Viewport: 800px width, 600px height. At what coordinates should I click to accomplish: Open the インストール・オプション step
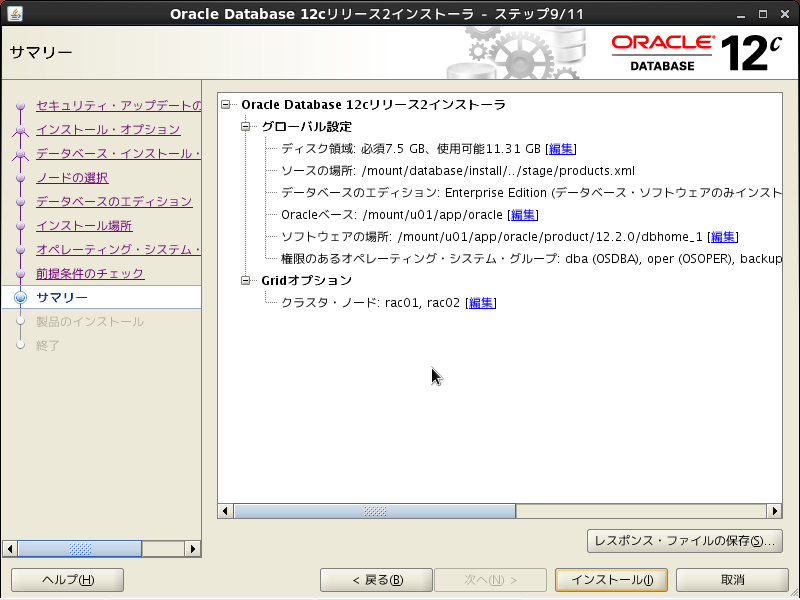click(x=108, y=130)
